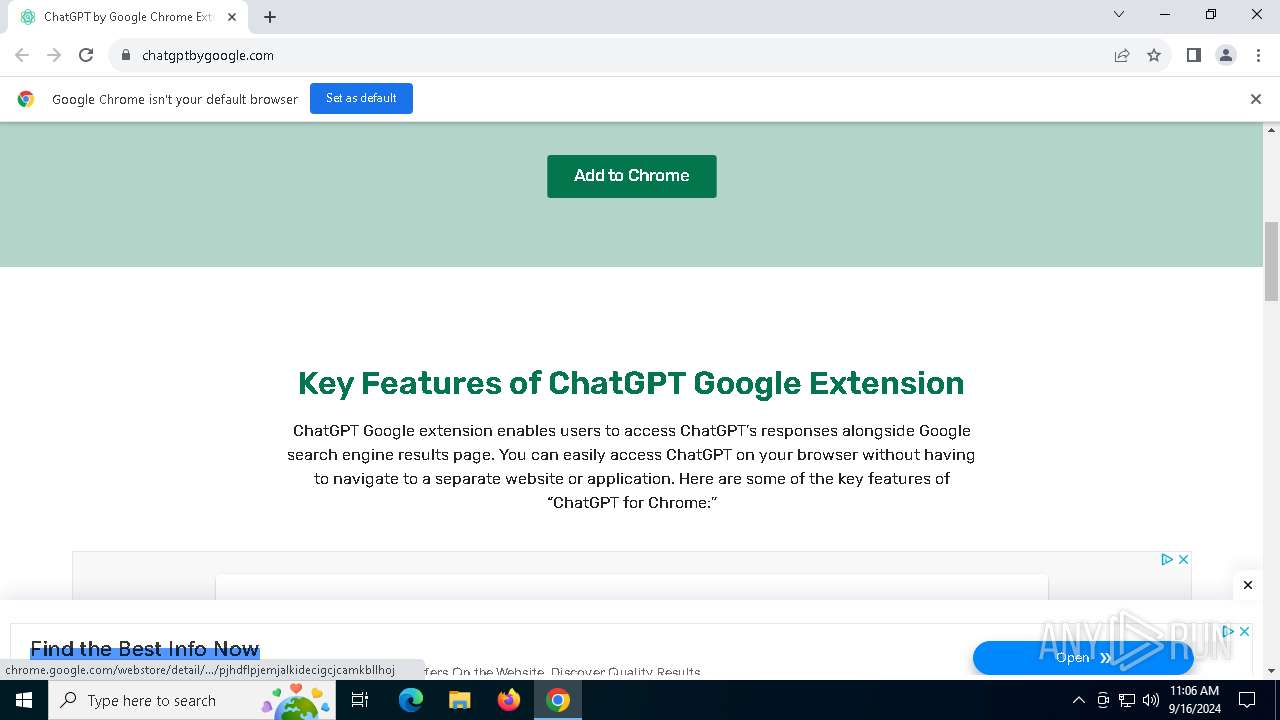This screenshot has height=720, width=1280.
Task: Click the page's vertical scrollbar thumb
Action: (1272, 261)
